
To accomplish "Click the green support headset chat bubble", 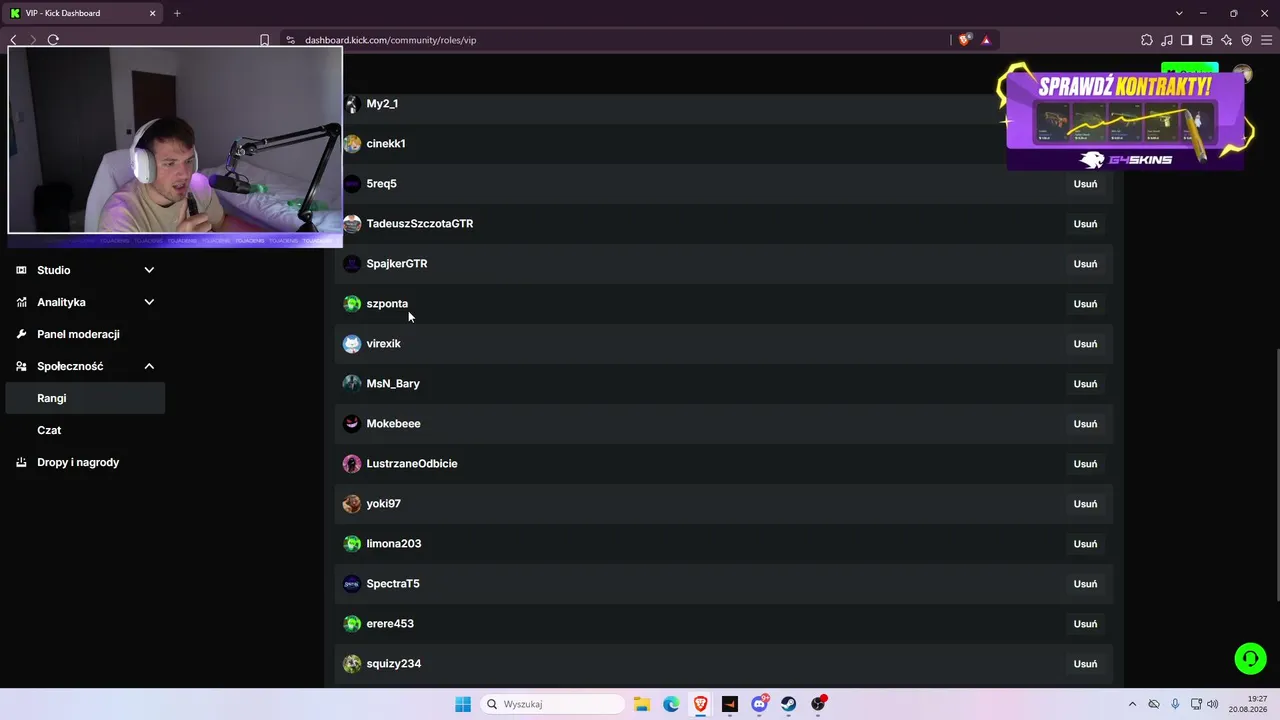I will (1250, 658).
